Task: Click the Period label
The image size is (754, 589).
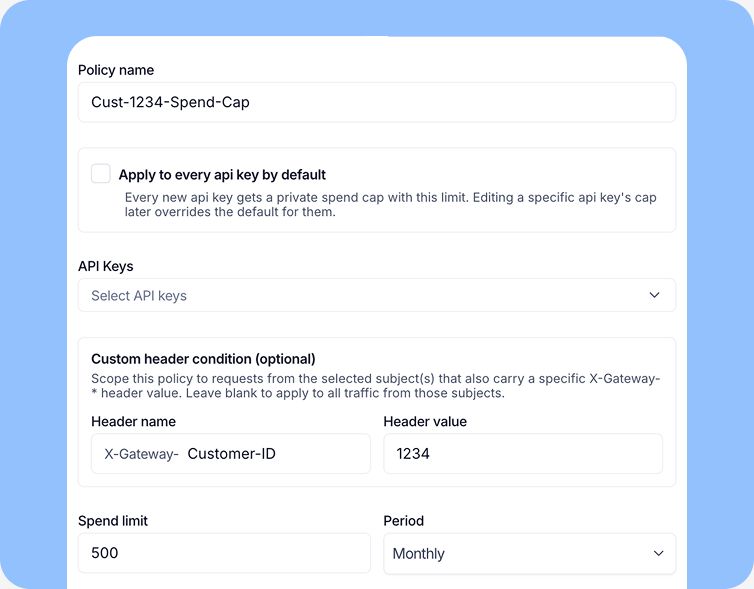Action: (403, 521)
